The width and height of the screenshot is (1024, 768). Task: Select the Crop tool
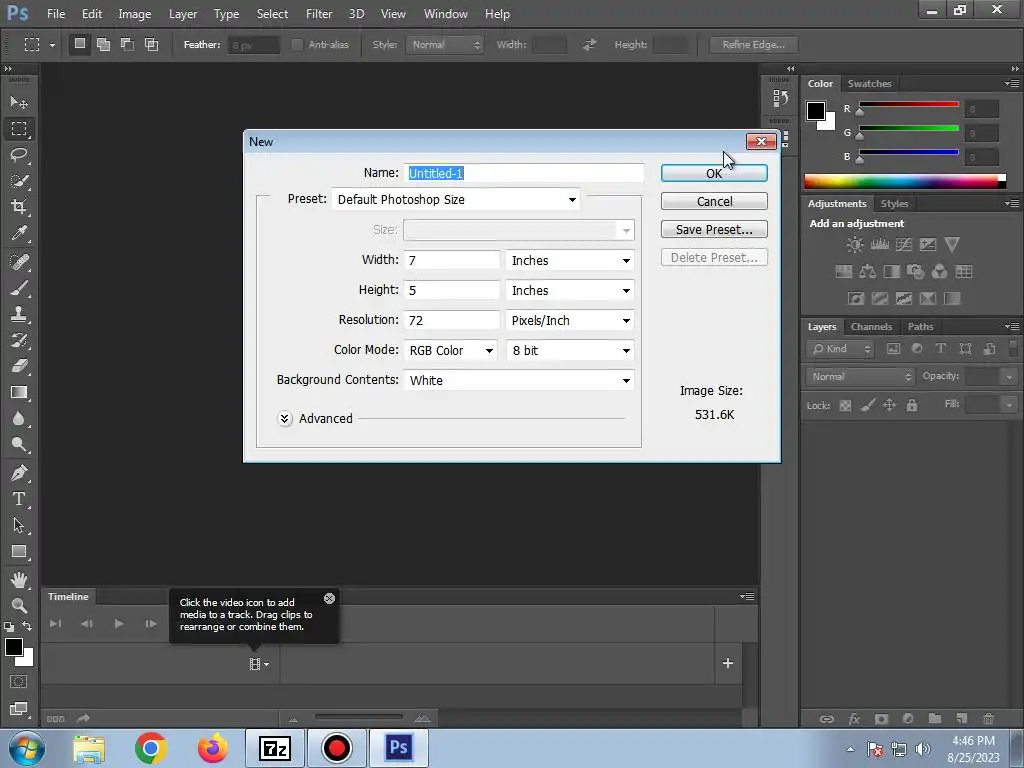coord(19,207)
